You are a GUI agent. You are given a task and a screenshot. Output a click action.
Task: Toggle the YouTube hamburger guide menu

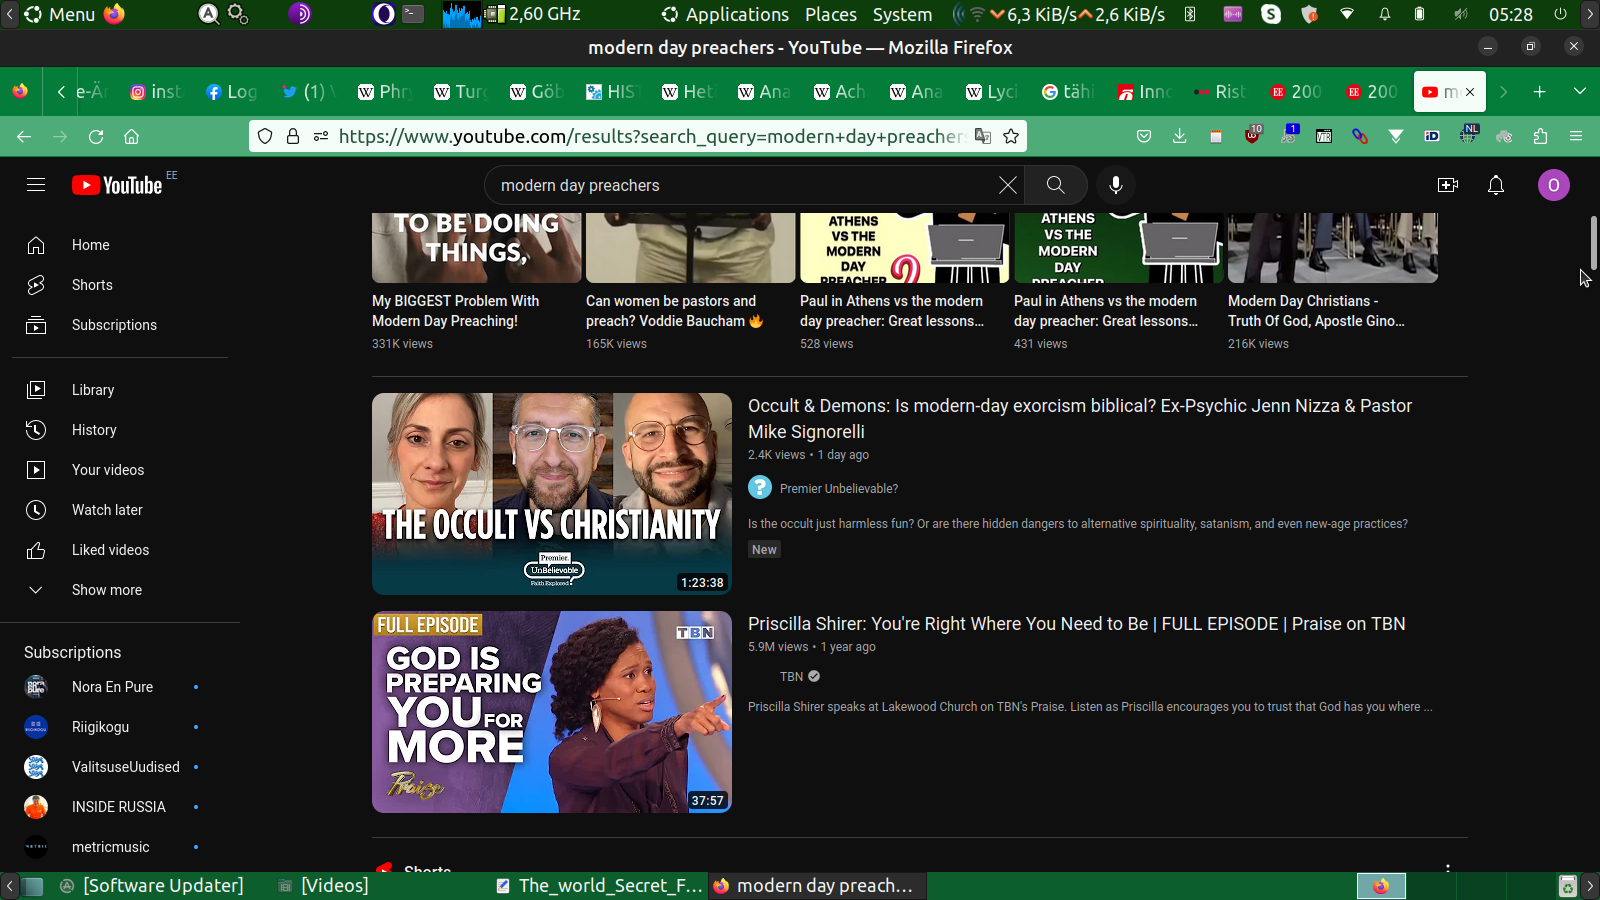pos(36,185)
